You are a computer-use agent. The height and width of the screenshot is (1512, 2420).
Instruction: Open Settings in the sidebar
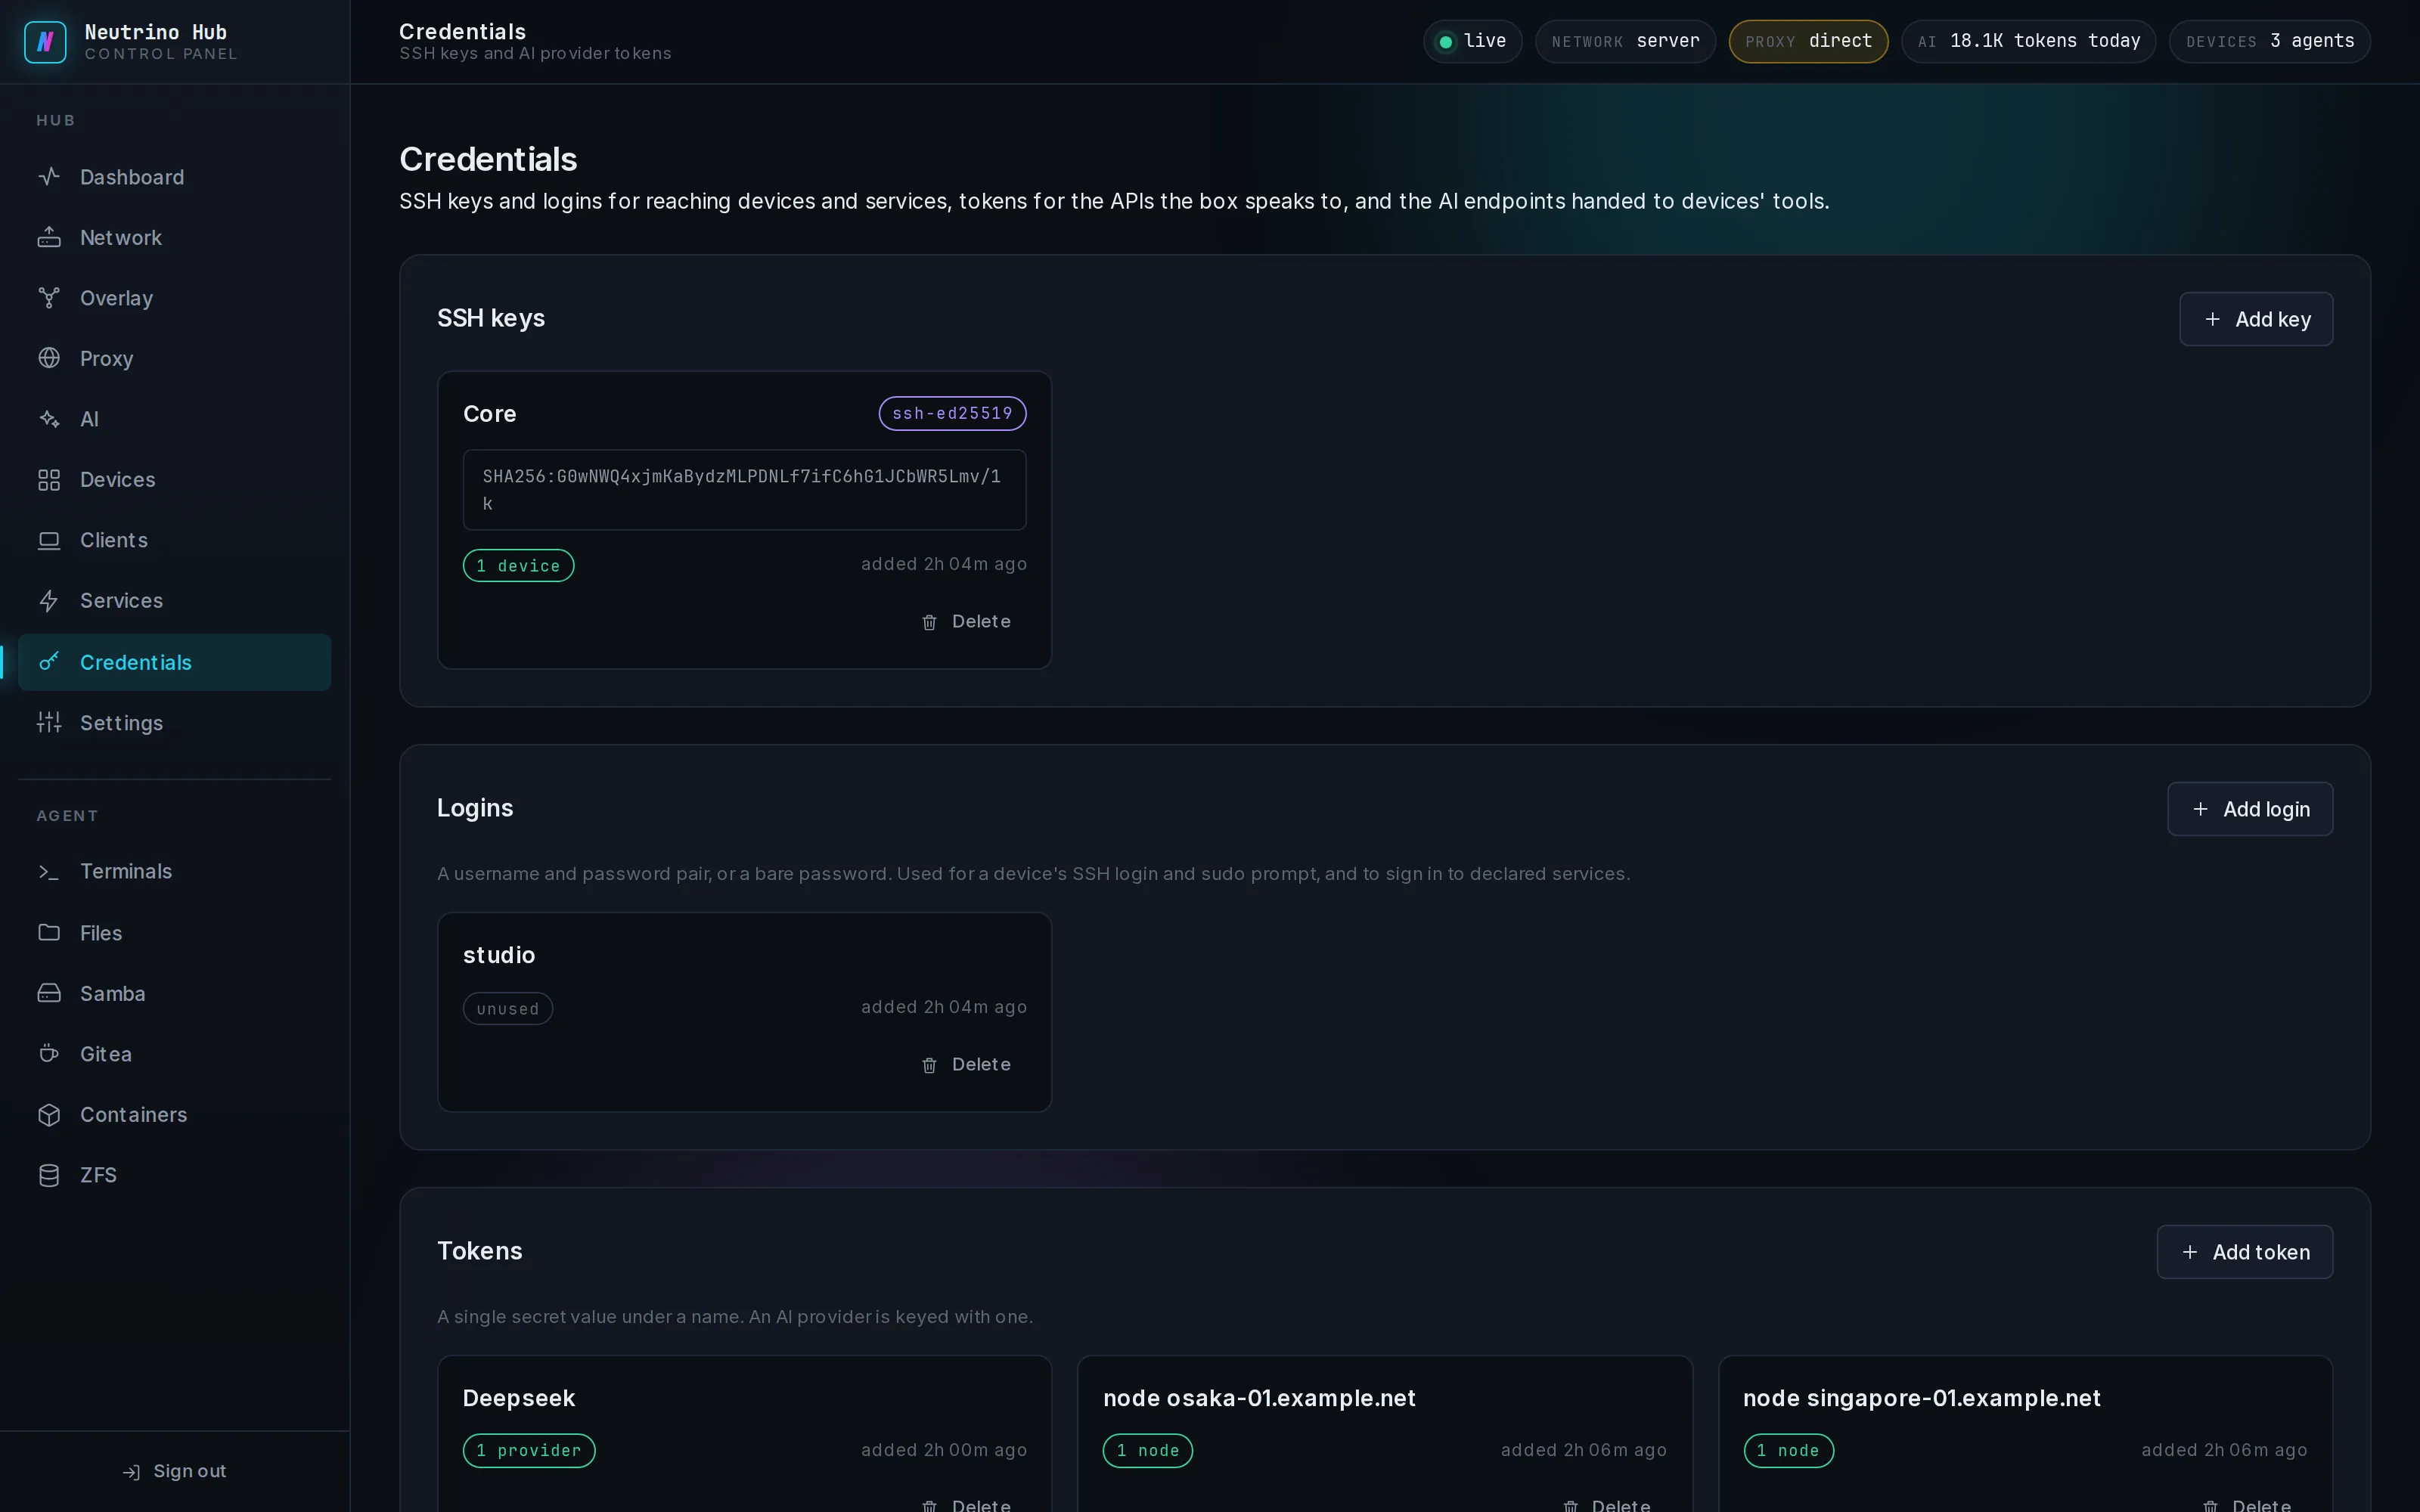pyautogui.click(x=174, y=722)
